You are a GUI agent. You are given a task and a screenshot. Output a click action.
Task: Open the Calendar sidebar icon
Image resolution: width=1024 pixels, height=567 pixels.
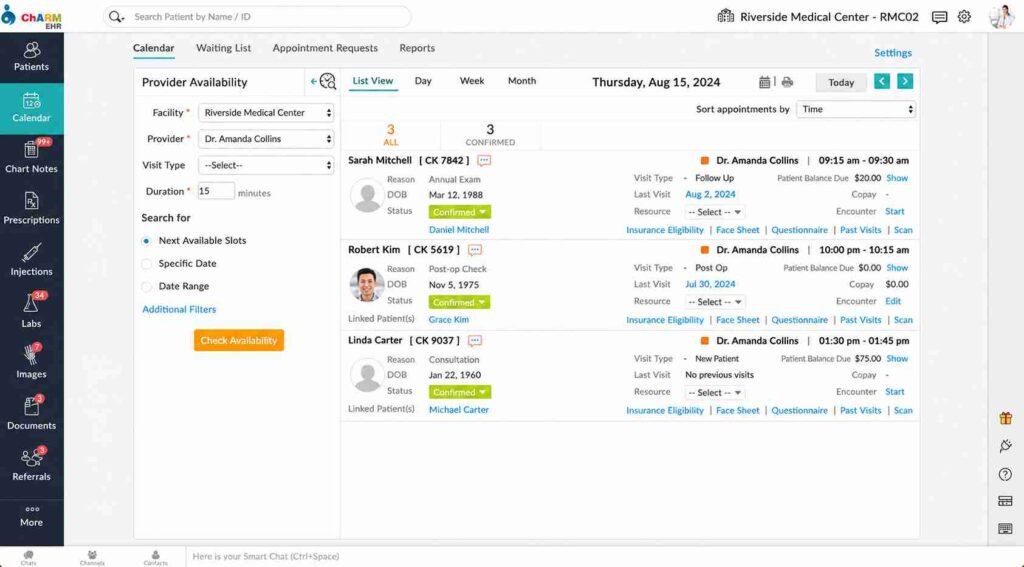31,108
